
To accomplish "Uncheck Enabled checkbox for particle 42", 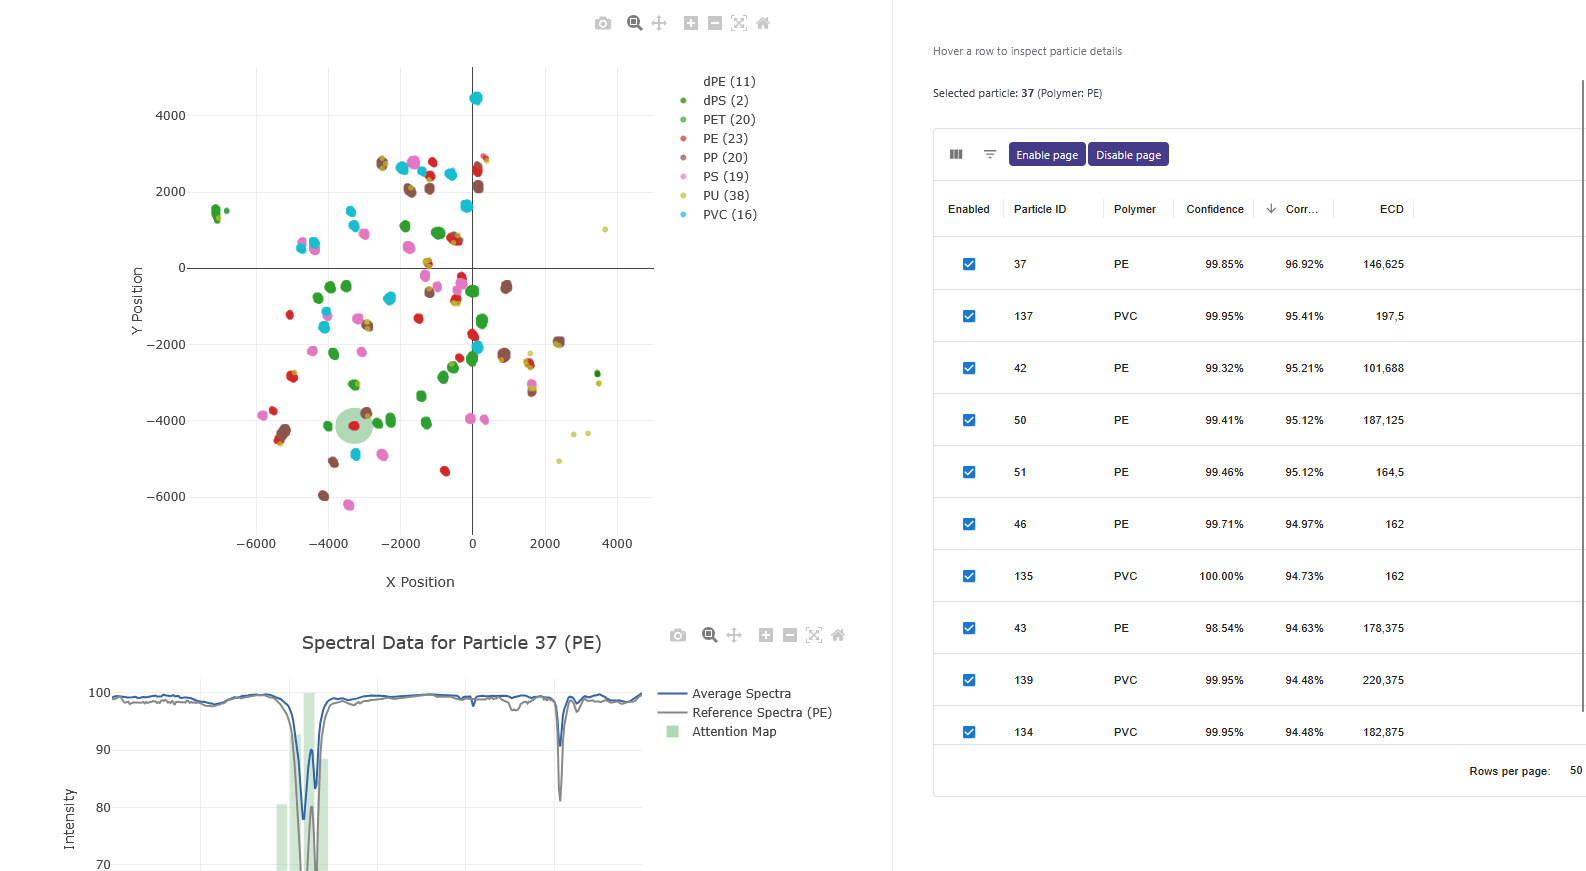I will (969, 368).
